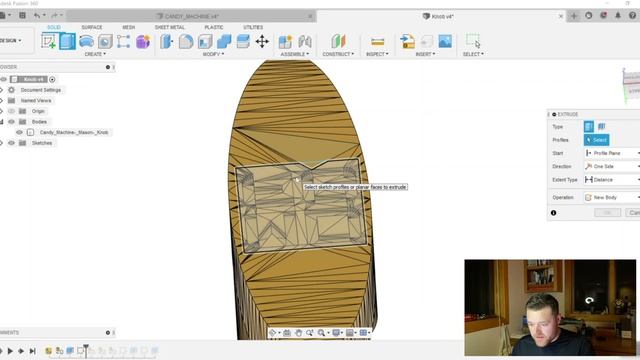Select the Fillet tool
The width and height of the screenshot is (640, 360).
(x=186, y=42)
